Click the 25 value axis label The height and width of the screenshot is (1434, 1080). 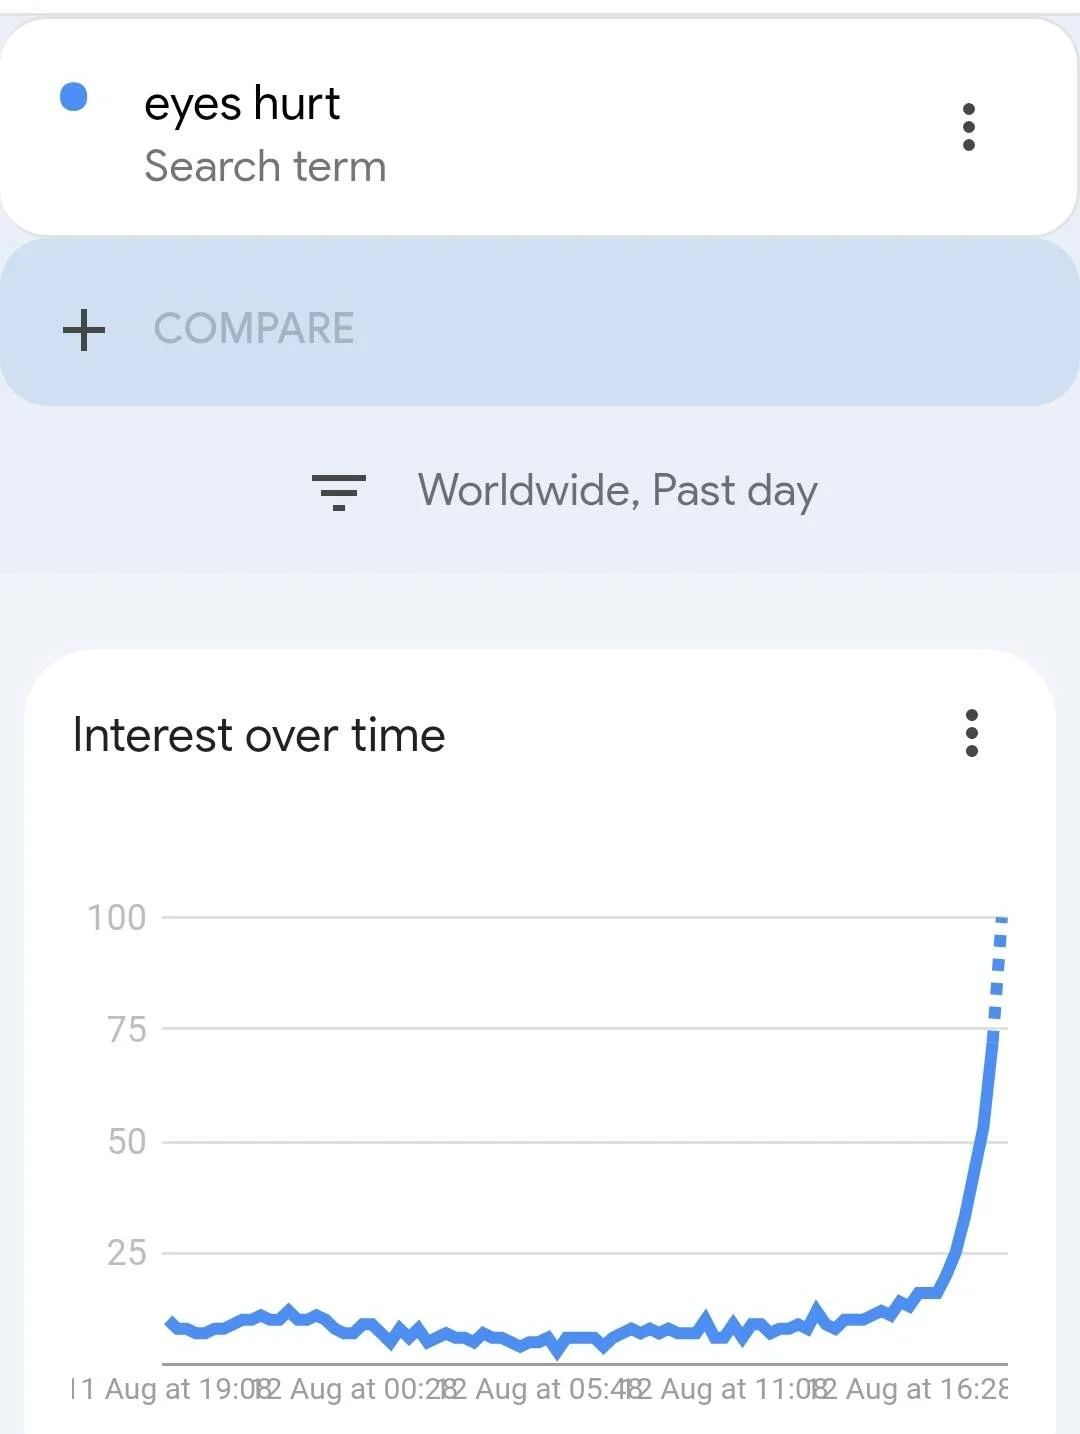127,1253
